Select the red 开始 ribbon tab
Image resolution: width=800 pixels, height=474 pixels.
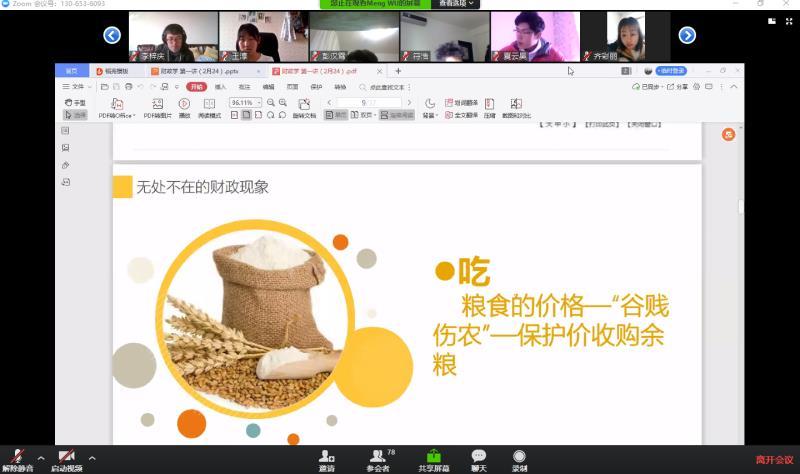click(196, 87)
